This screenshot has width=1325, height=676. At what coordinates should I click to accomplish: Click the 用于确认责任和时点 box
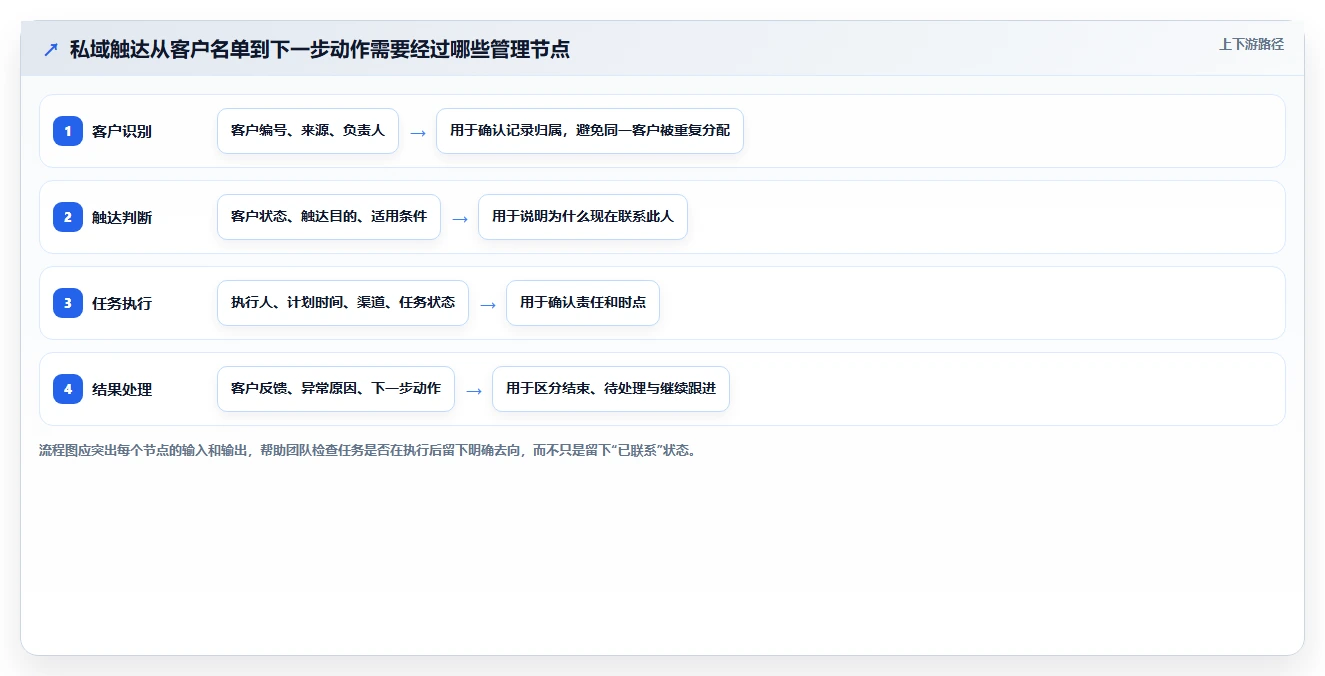[583, 303]
